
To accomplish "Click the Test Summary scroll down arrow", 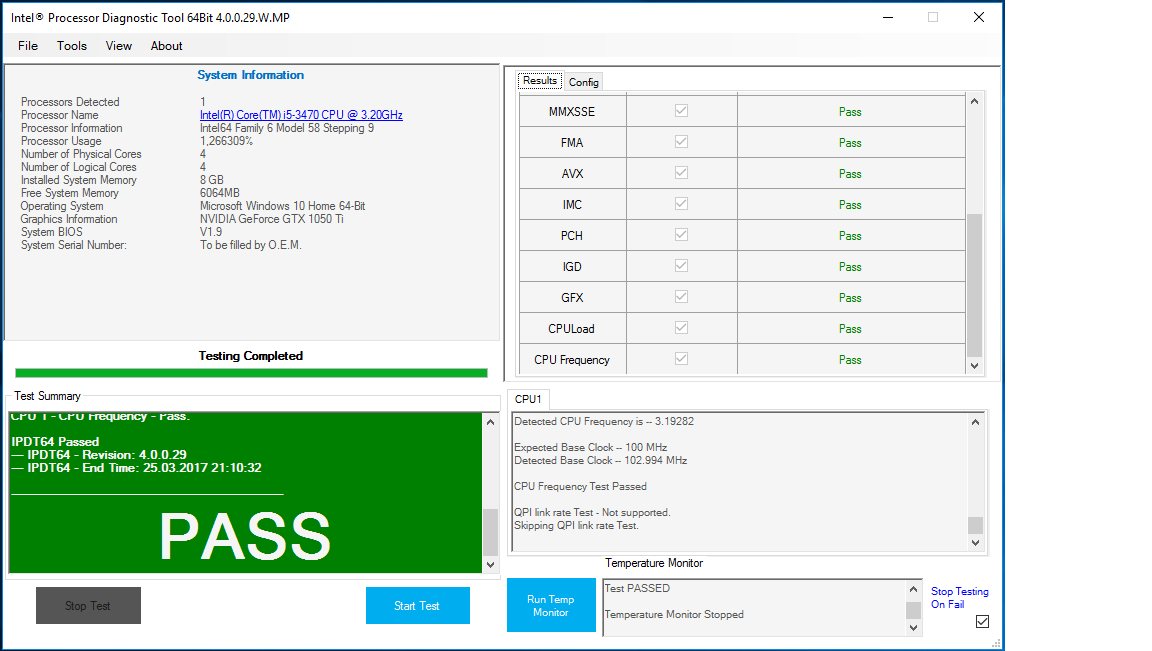I will coord(490,565).
